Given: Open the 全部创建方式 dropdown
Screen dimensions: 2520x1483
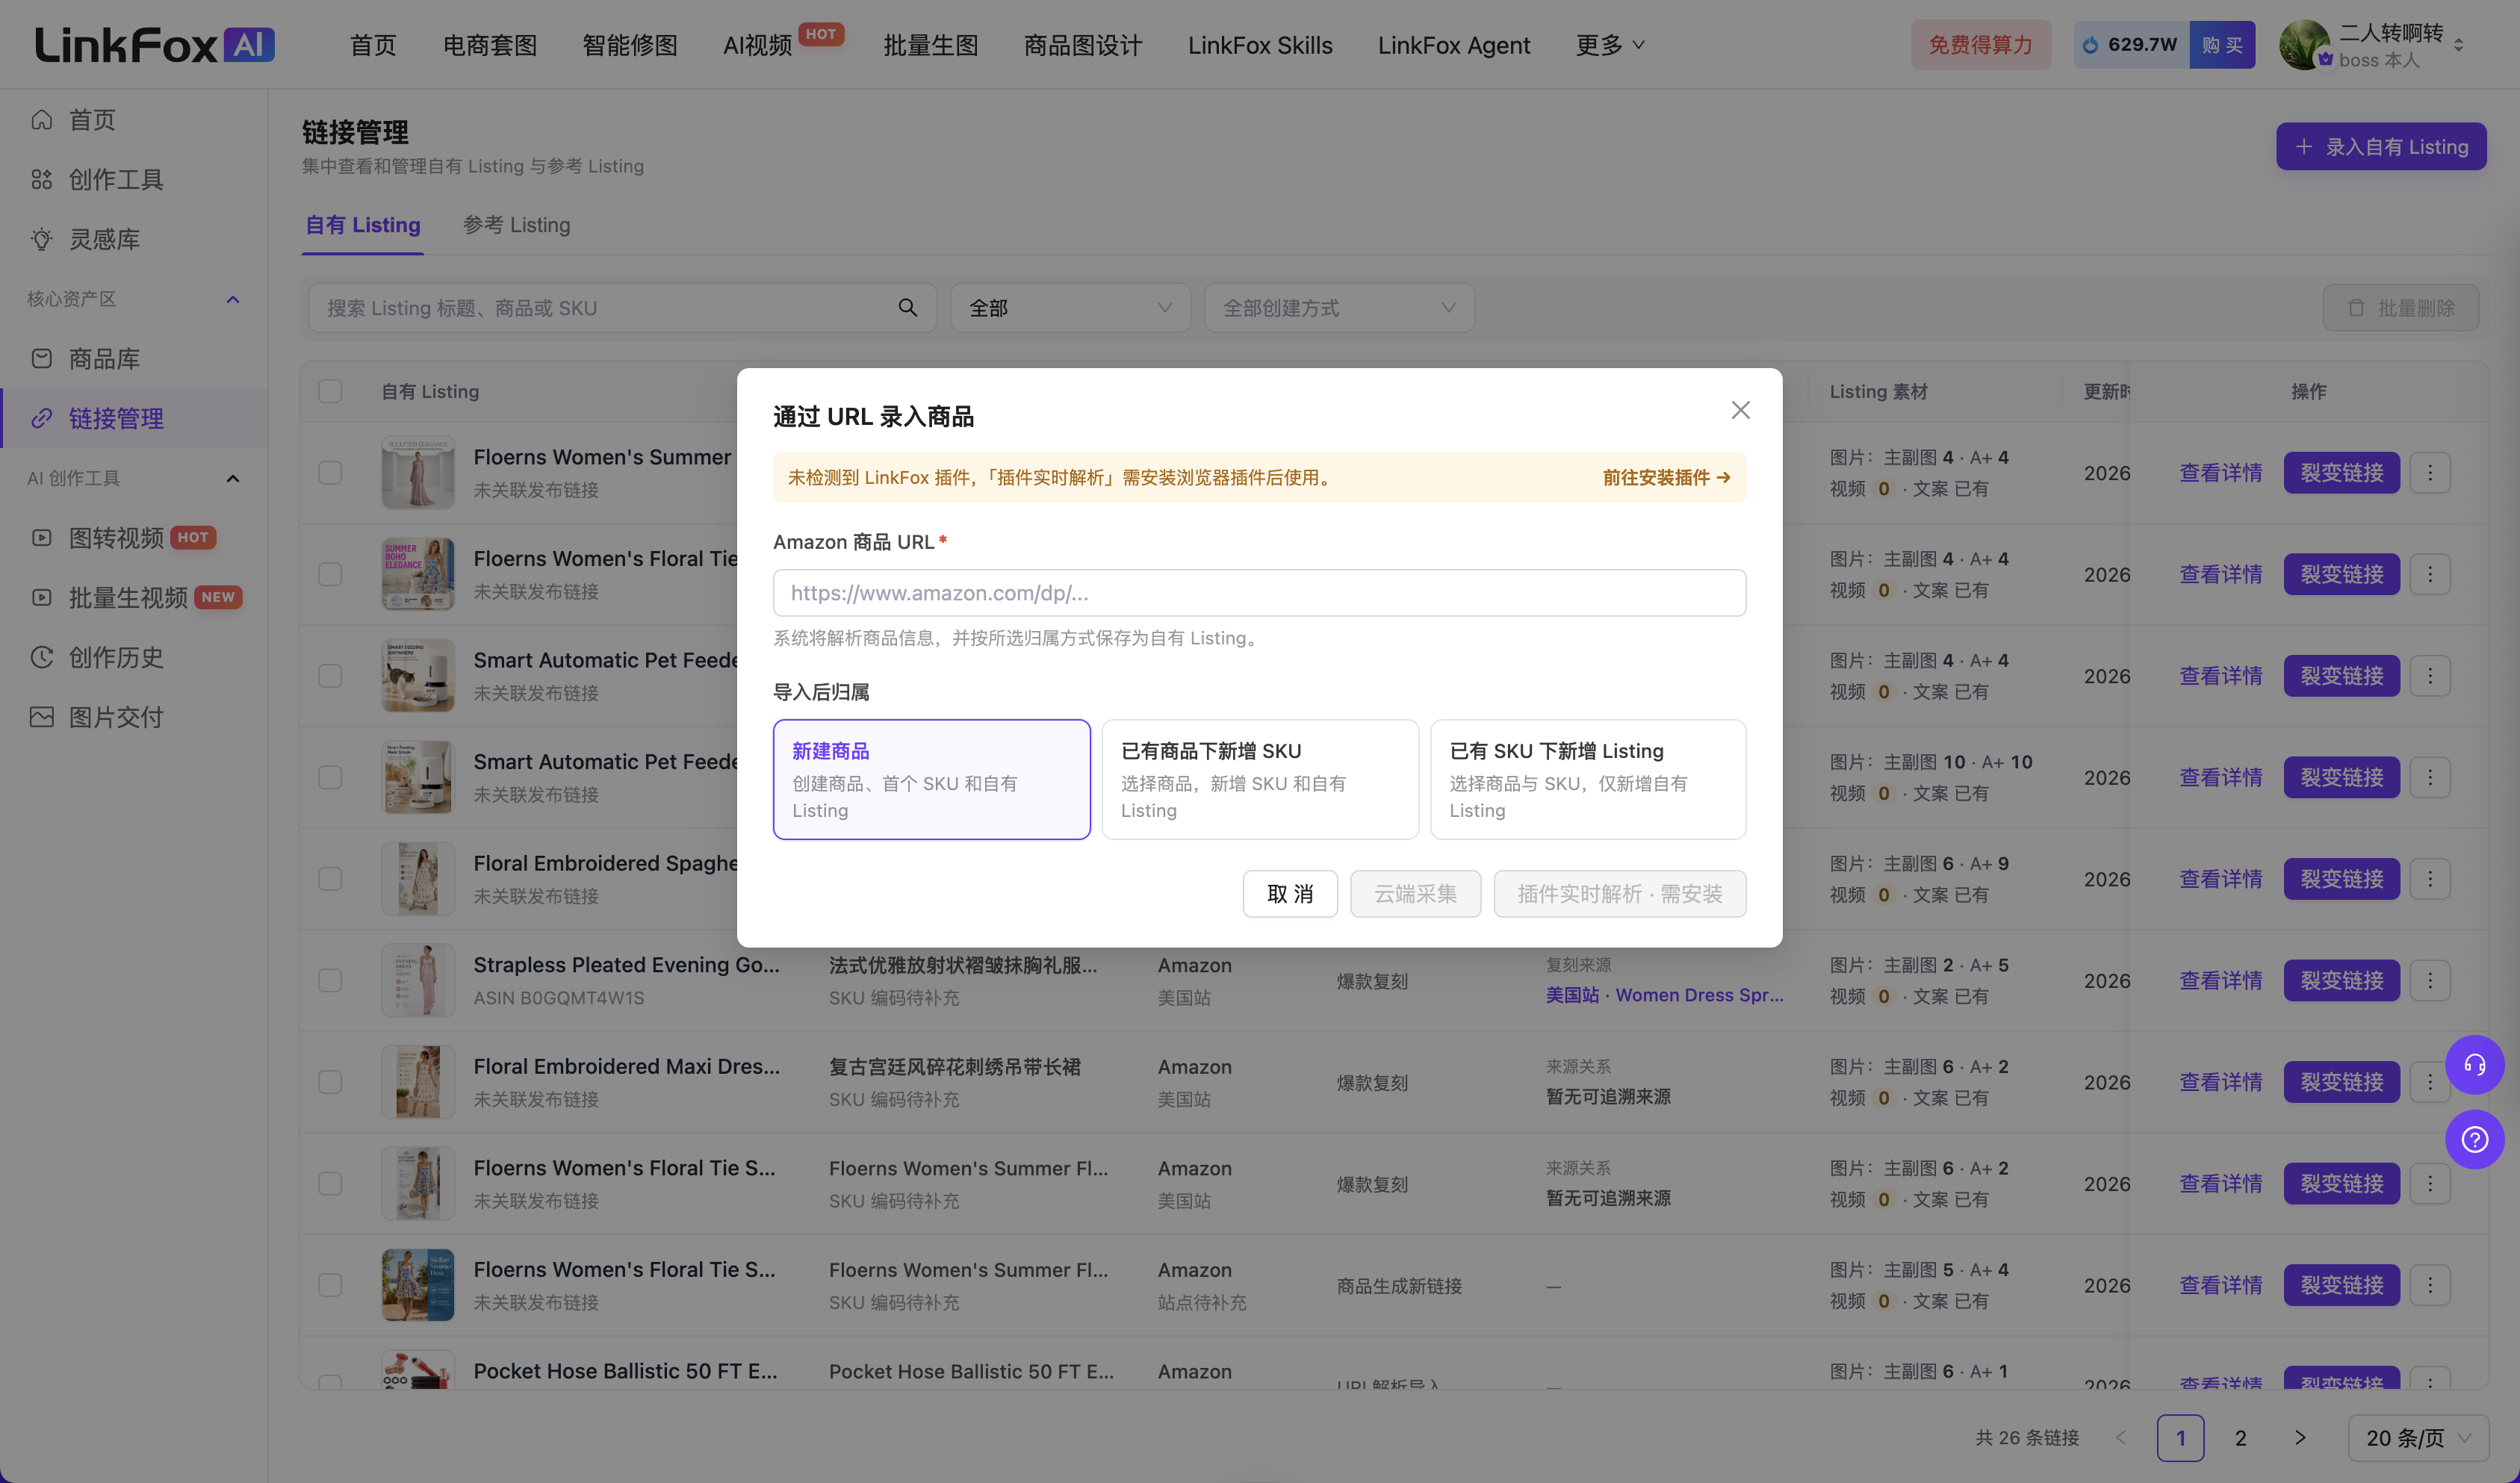Looking at the screenshot, I should pos(1339,307).
